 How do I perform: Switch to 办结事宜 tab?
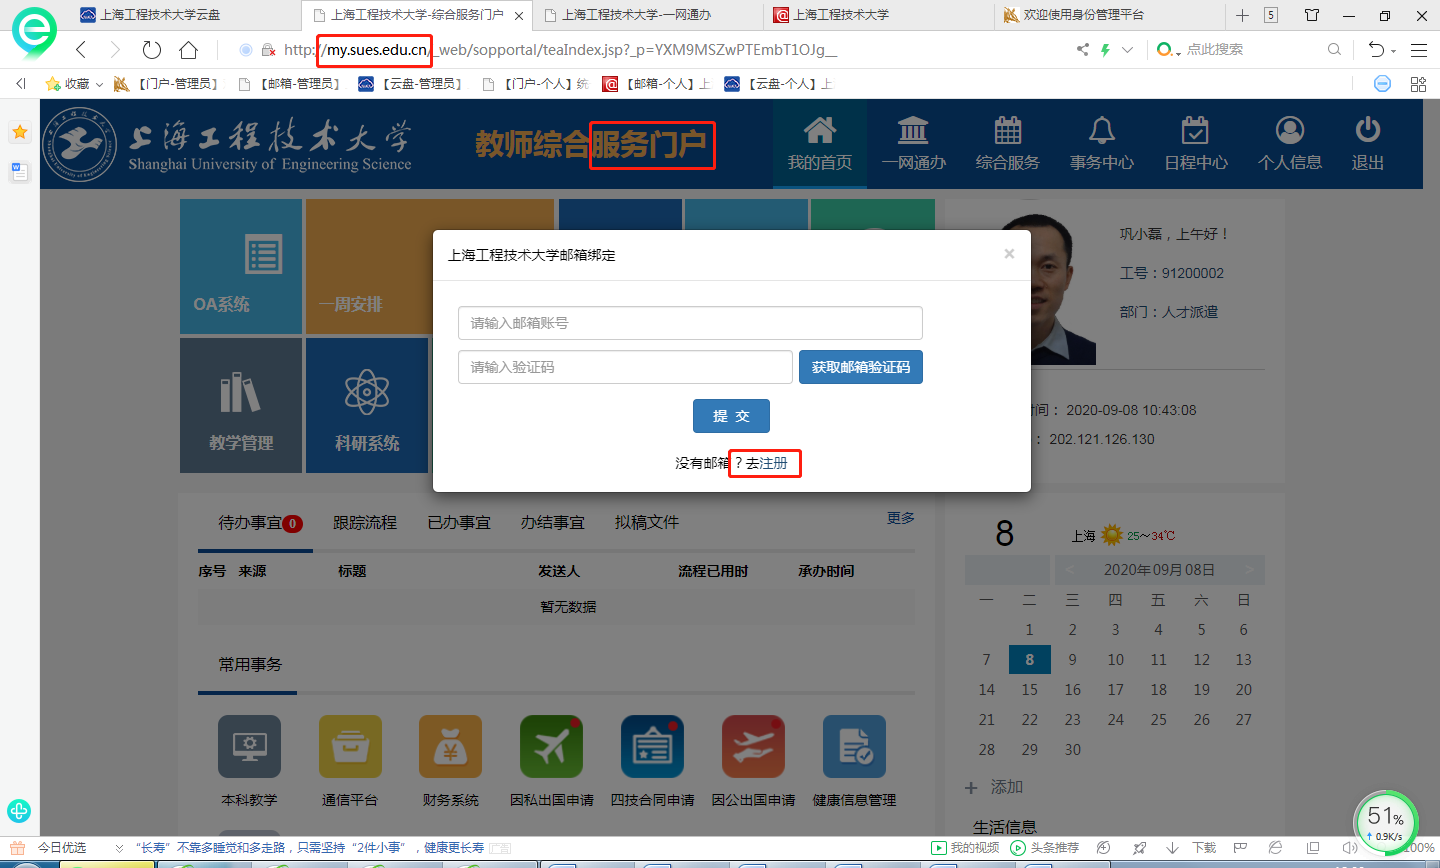[553, 523]
